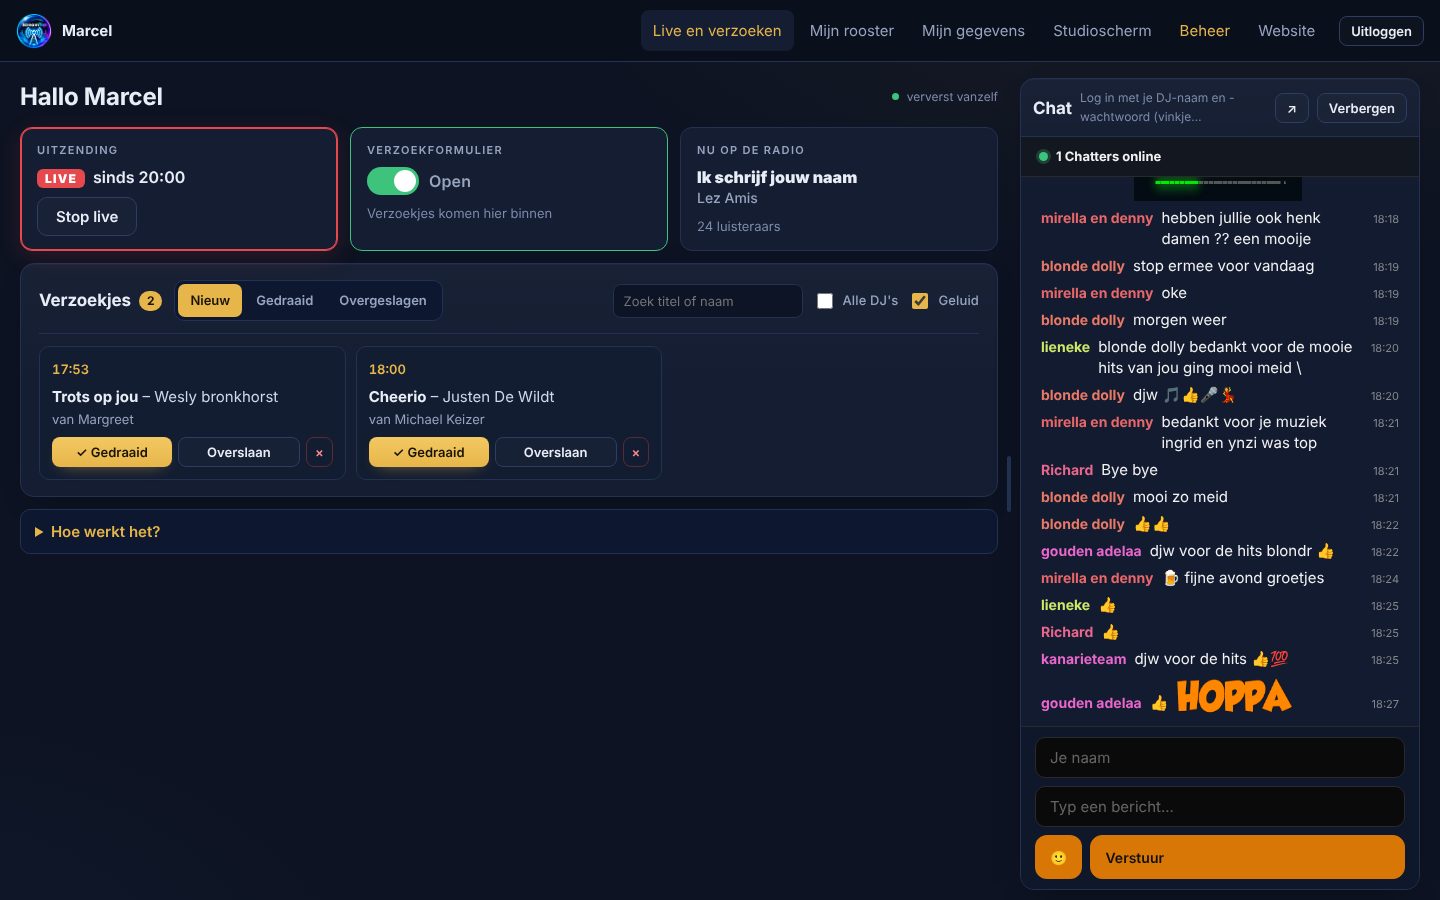Click the 24 luisteraars text
1440x900 pixels.
tap(738, 226)
